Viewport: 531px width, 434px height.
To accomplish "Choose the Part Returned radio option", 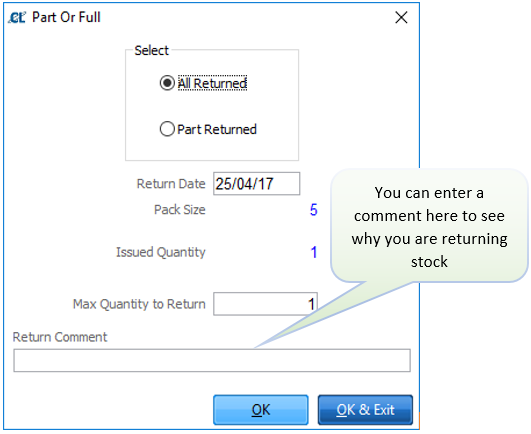I will point(167,129).
